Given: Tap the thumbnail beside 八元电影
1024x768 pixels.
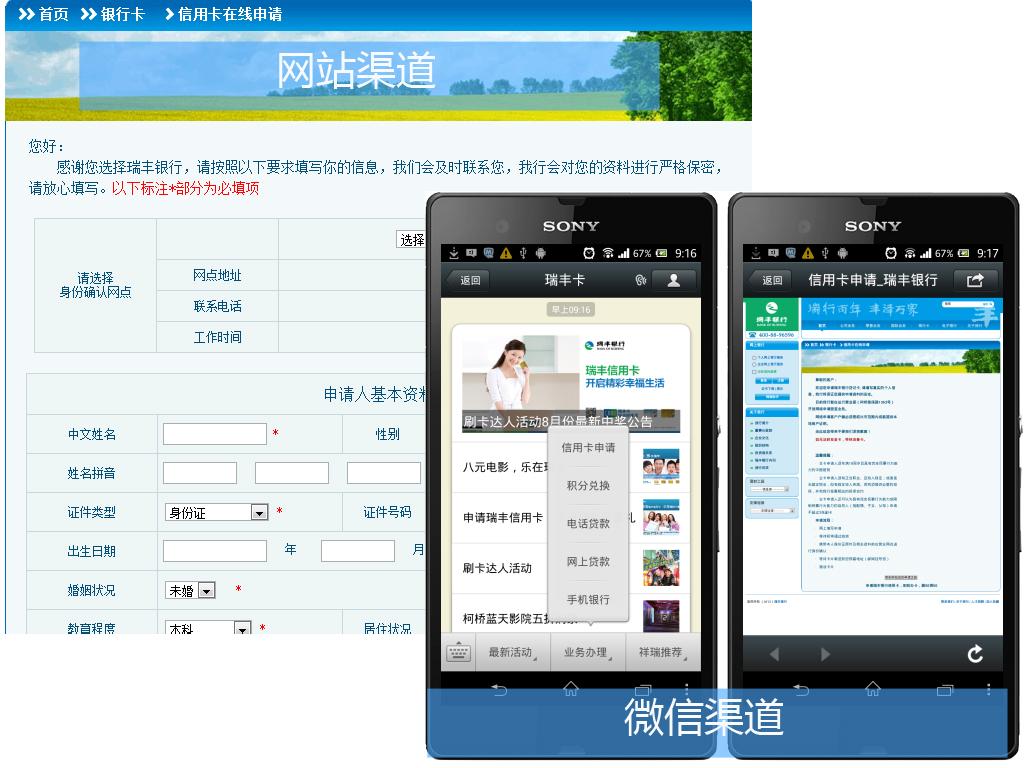Looking at the screenshot, I should (x=661, y=467).
